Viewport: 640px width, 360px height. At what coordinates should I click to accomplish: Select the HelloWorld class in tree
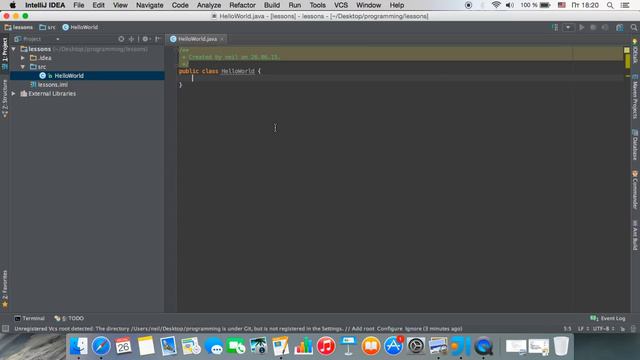click(x=87, y=76)
